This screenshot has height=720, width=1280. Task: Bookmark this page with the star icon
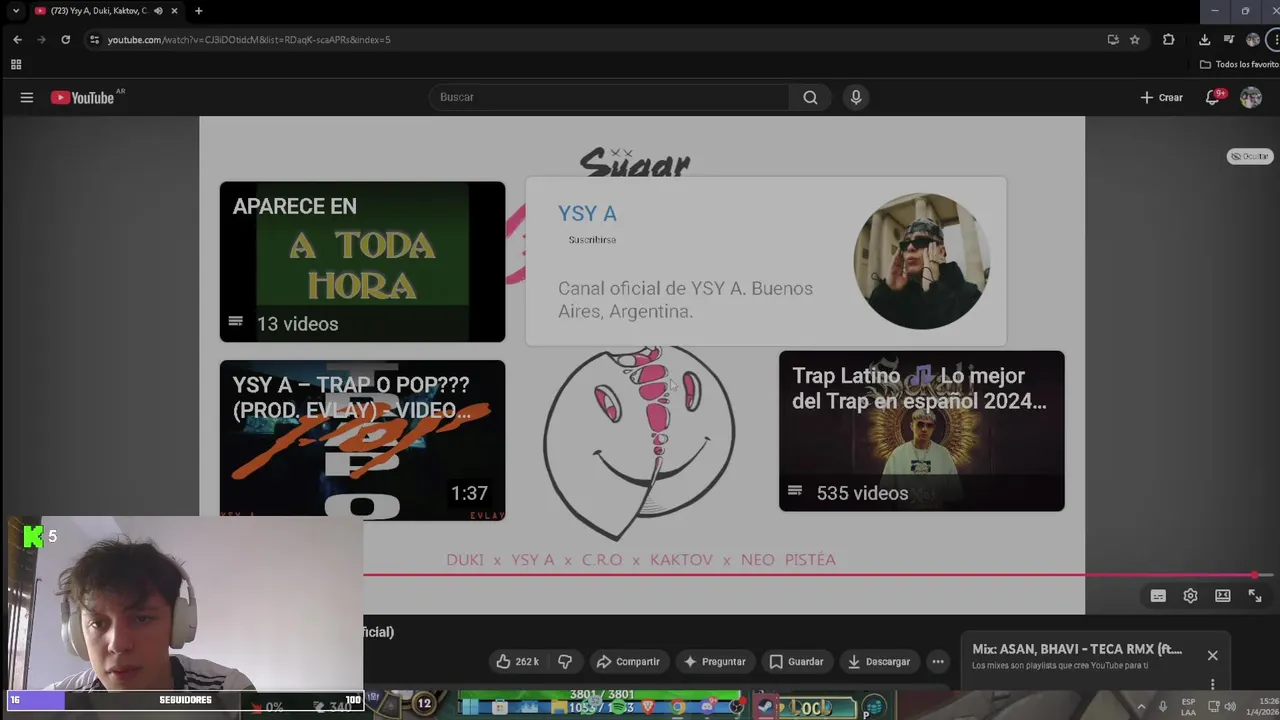point(1134,39)
